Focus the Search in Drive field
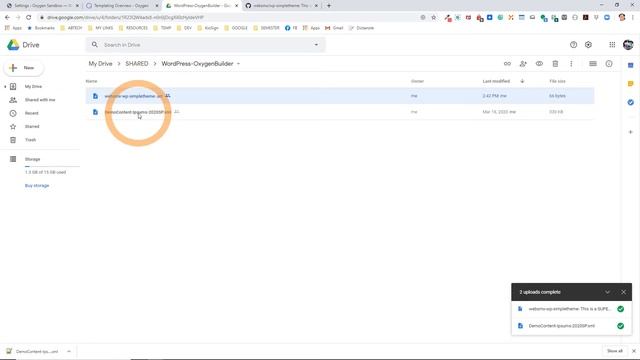 click(x=206, y=45)
